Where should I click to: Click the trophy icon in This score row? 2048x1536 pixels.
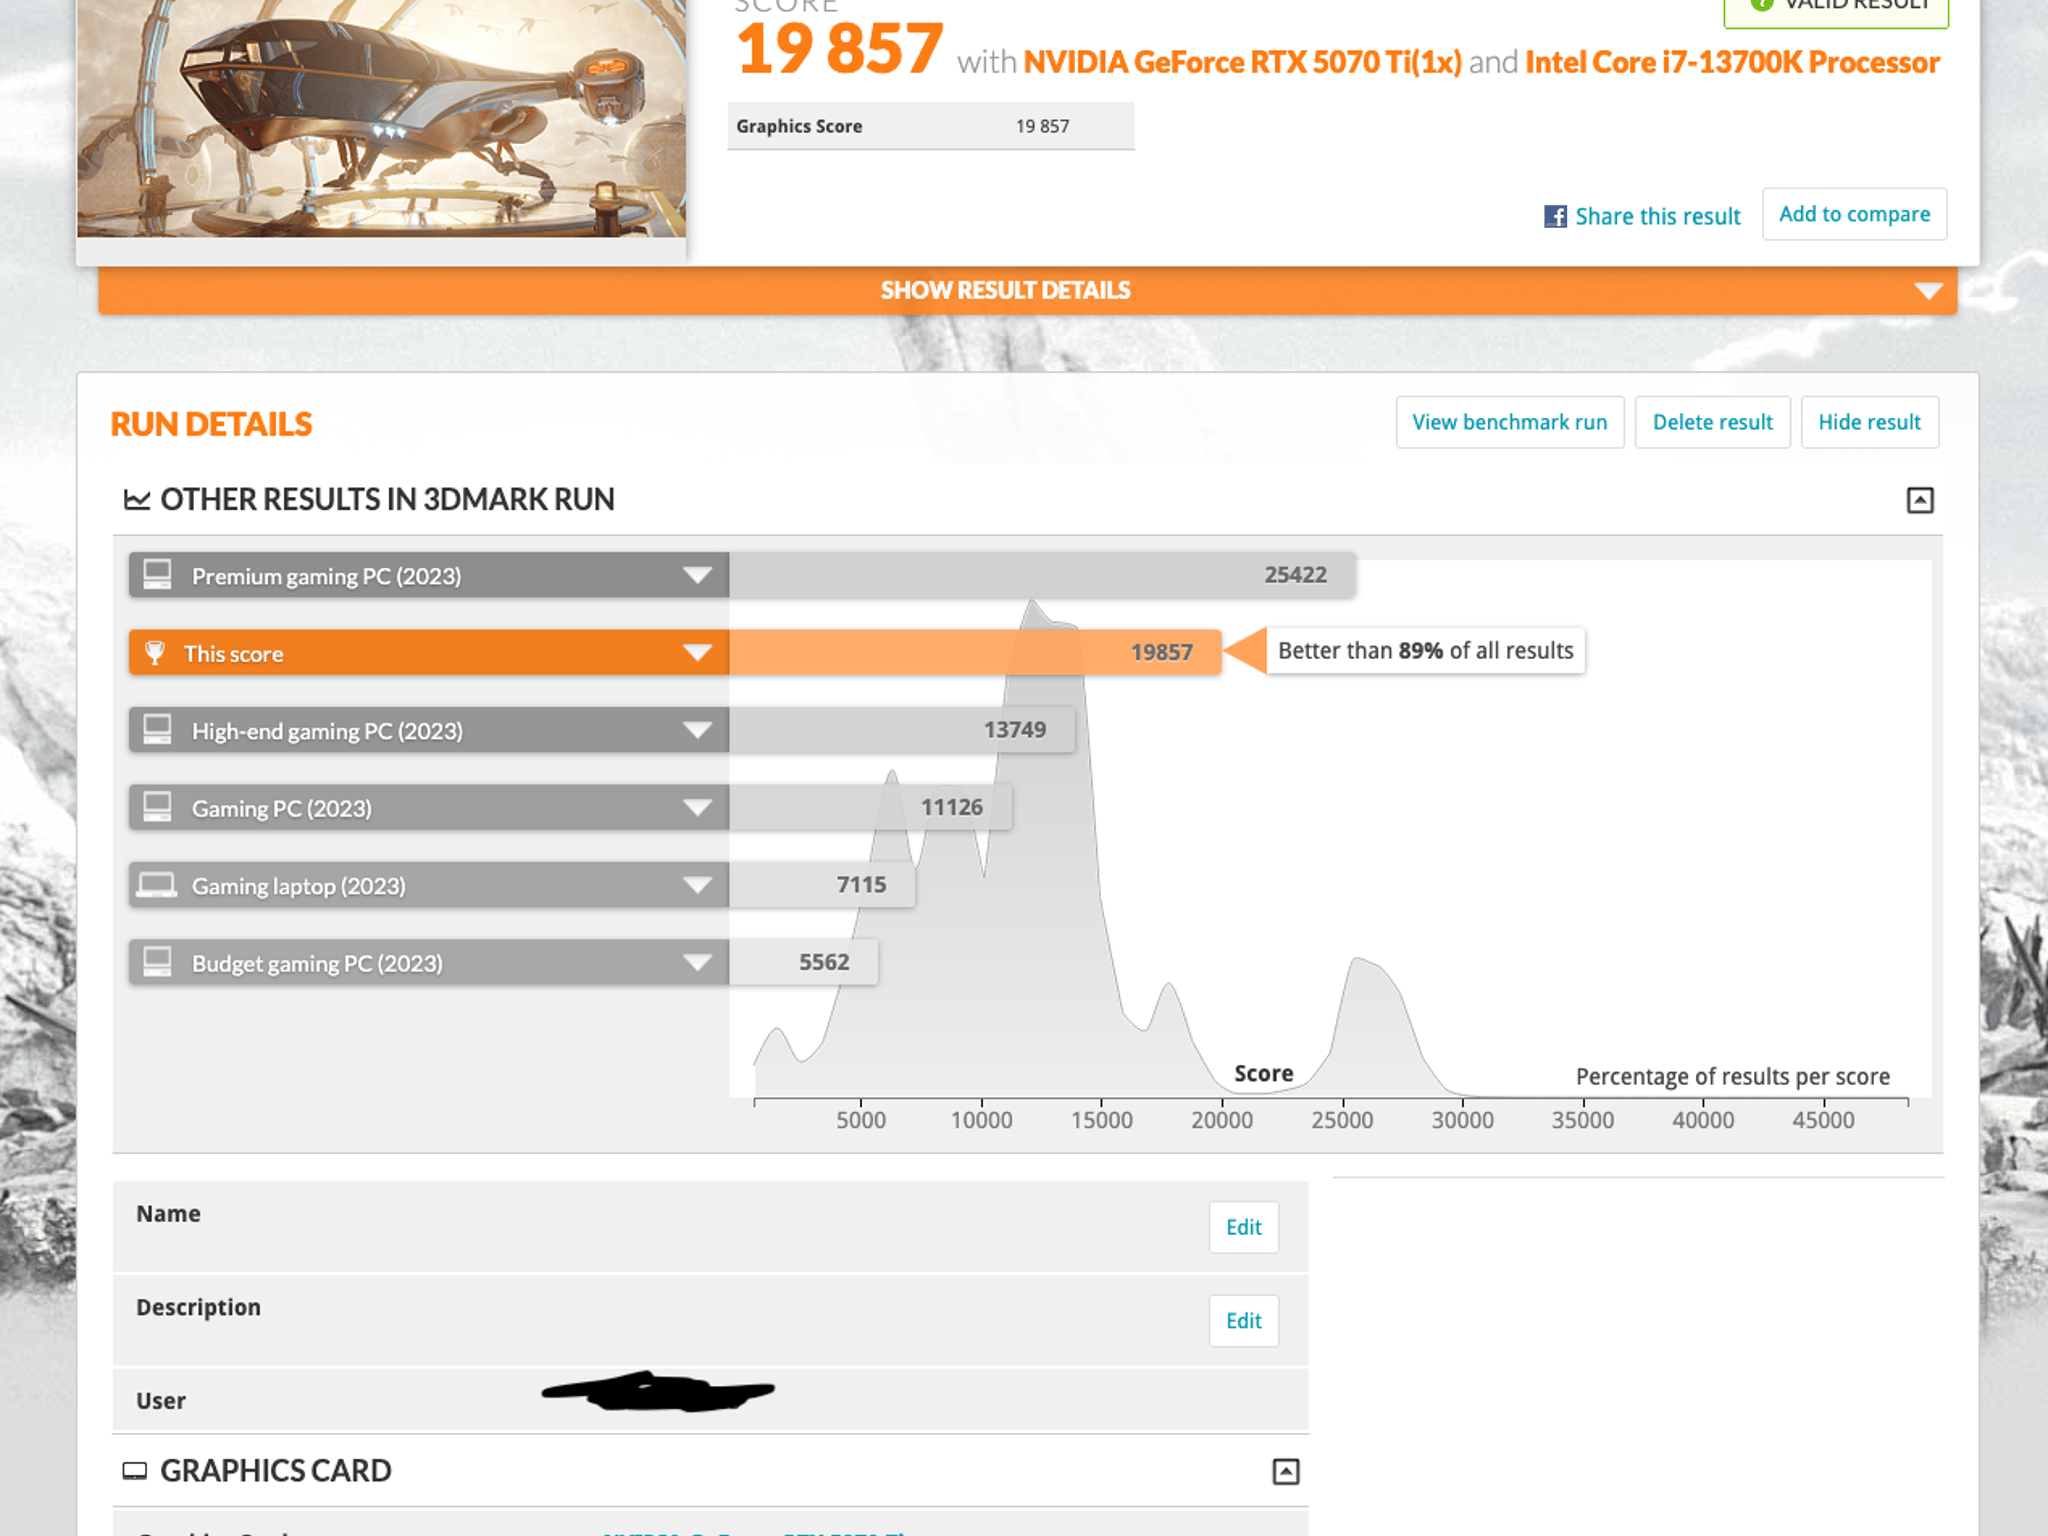(155, 653)
